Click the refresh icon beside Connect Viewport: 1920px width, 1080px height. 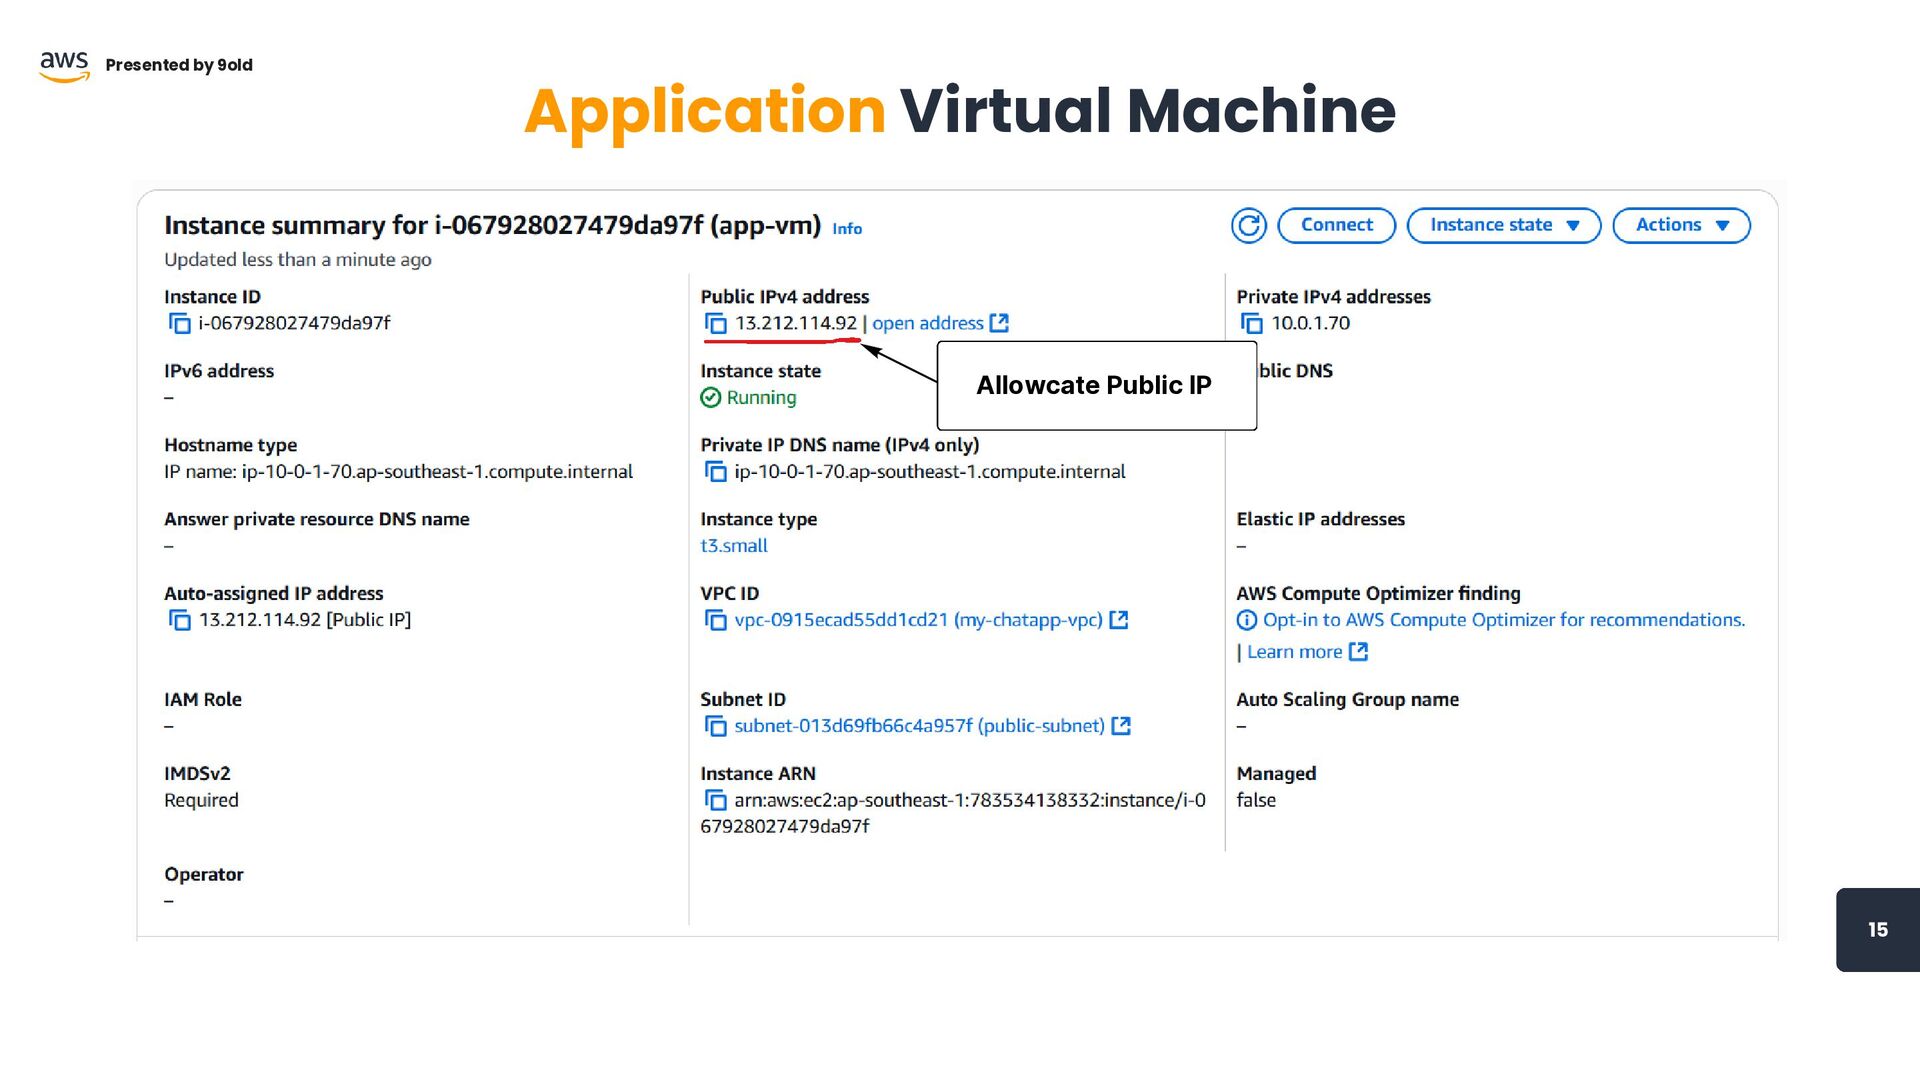click(1248, 226)
